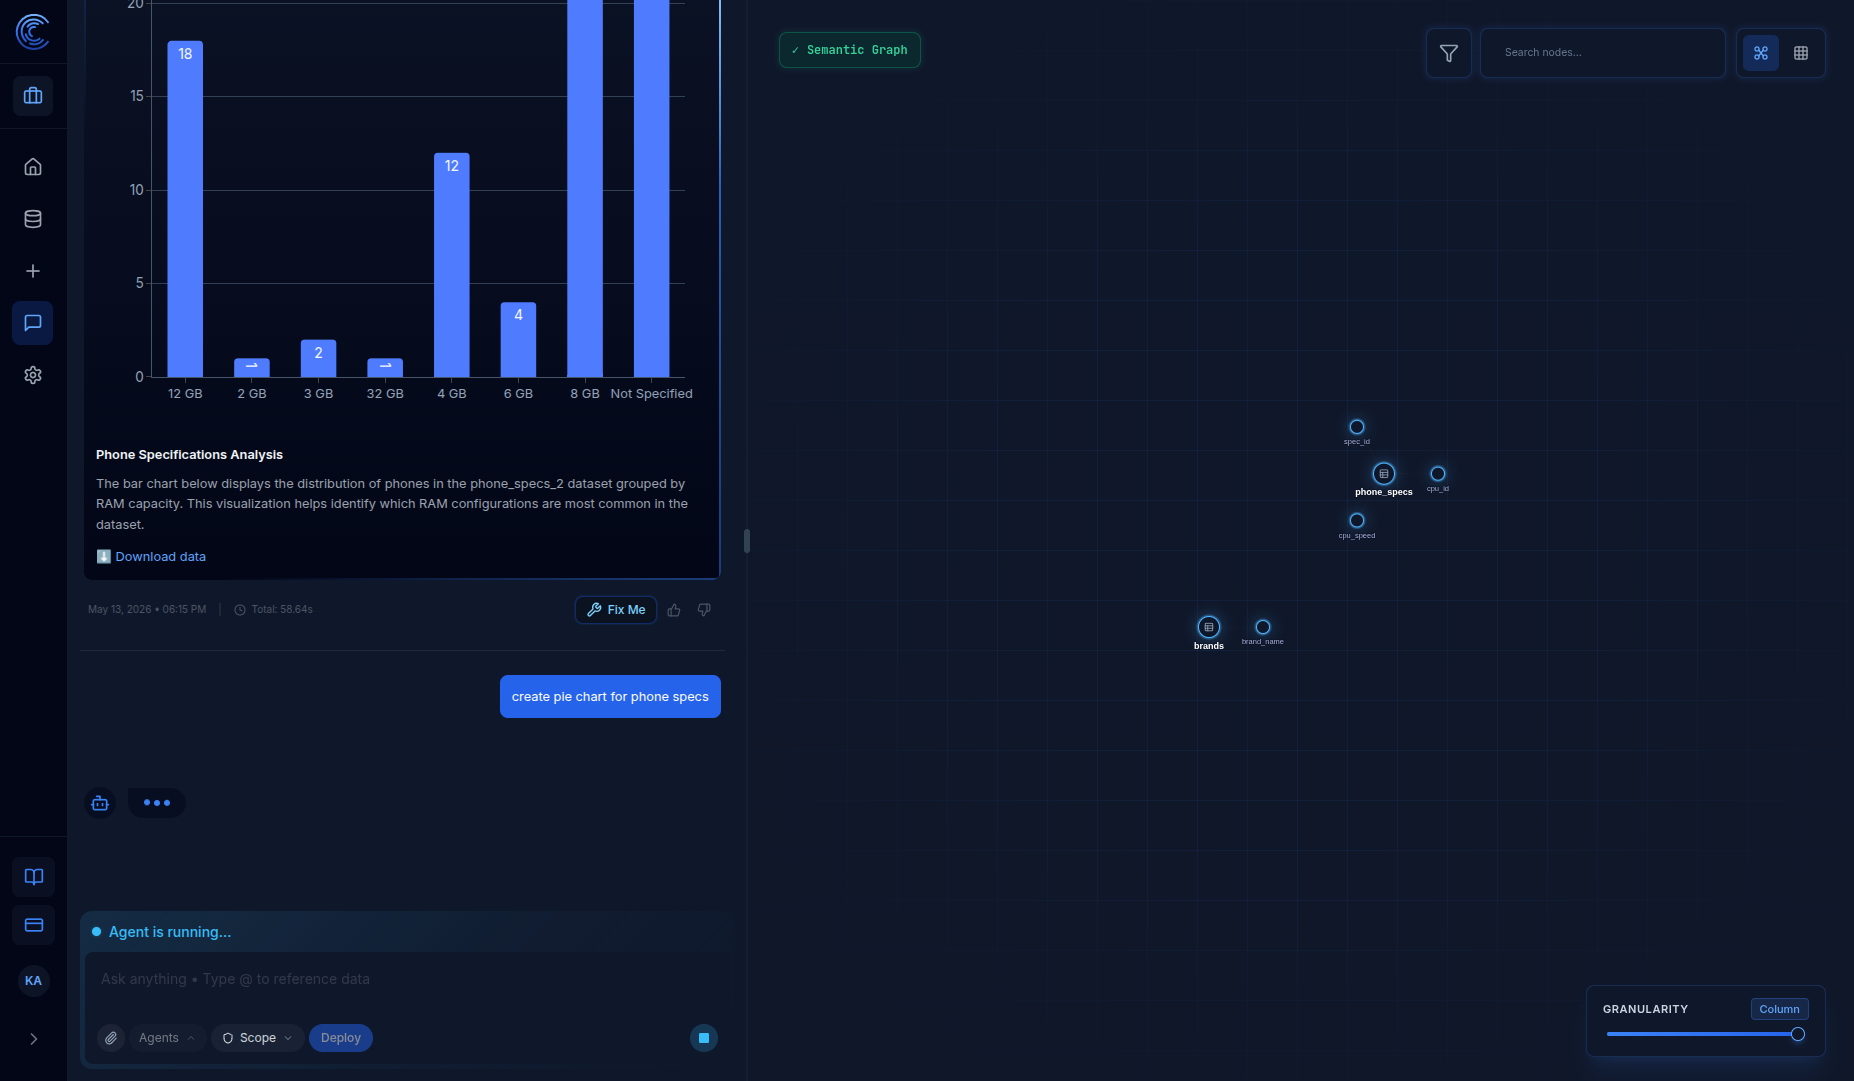This screenshot has height=1081, width=1854.
Task: Click the Fix Me button
Action: coord(616,610)
